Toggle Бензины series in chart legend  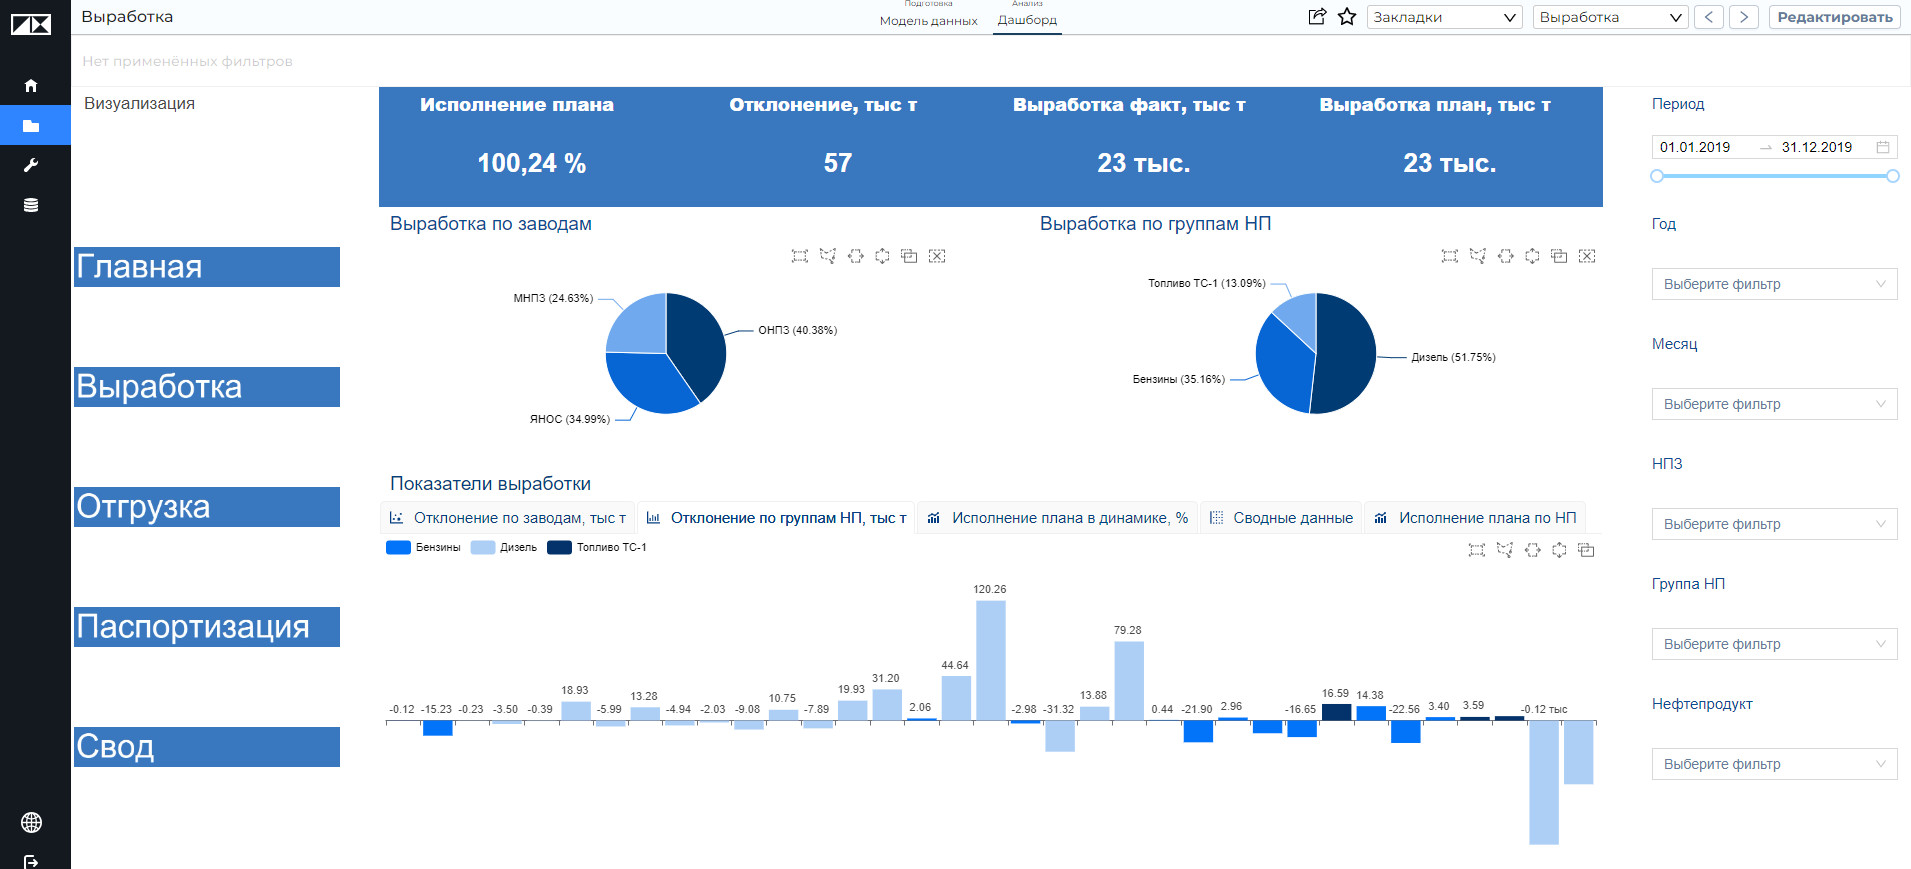coord(424,547)
